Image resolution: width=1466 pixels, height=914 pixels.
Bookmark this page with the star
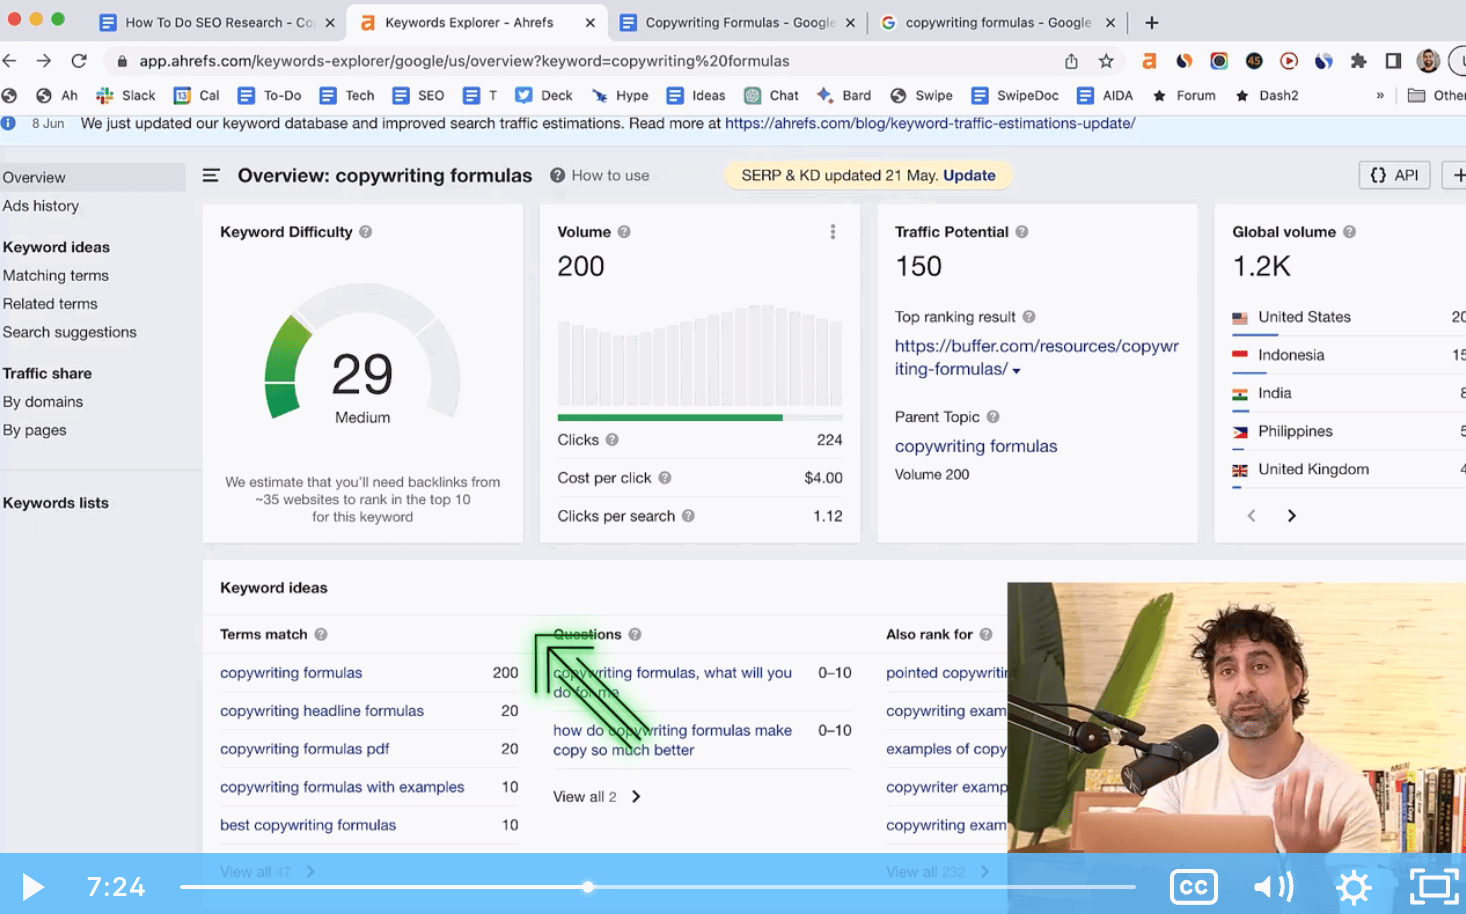coord(1106,61)
